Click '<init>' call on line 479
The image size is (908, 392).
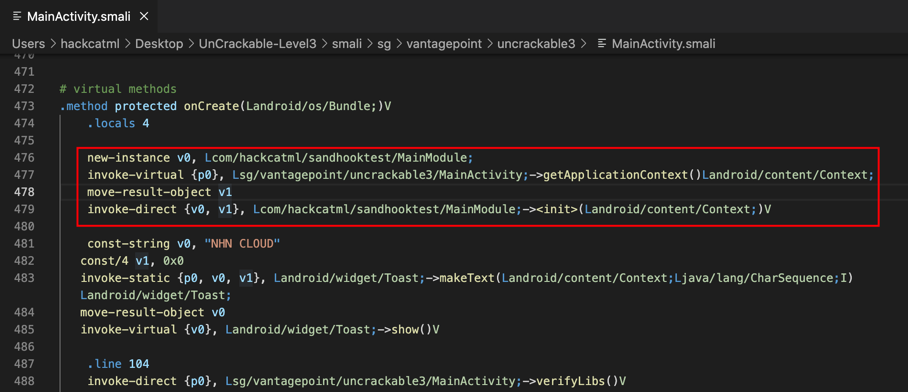557,209
